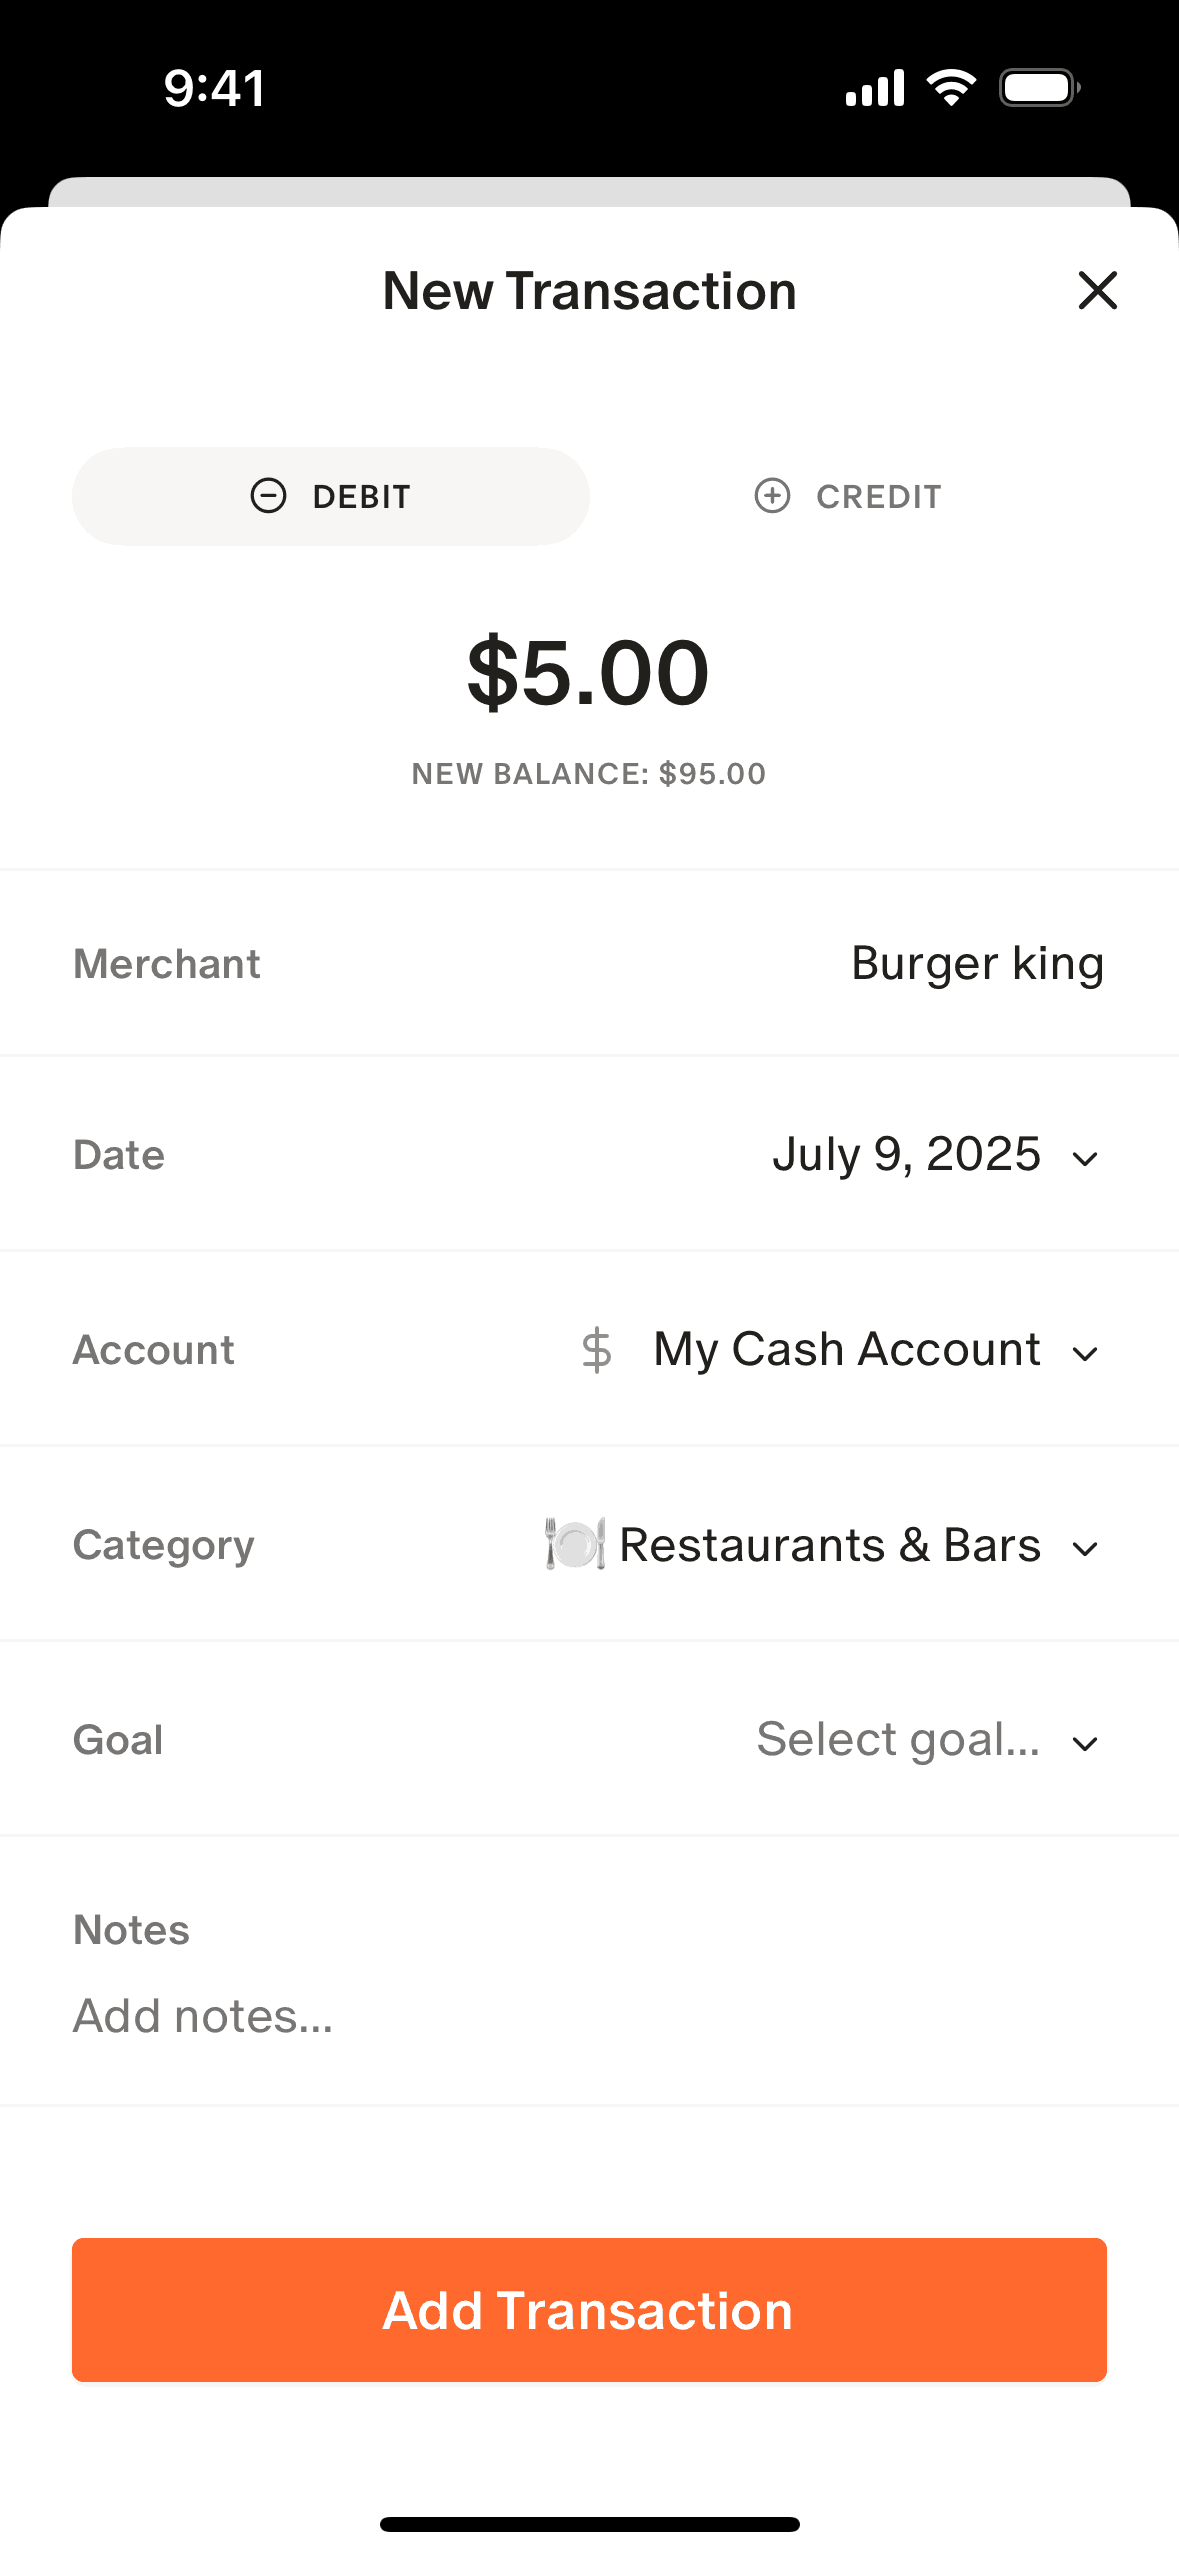
Task: Tap the Wi-Fi icon in status bar
Action: point(951,88)
